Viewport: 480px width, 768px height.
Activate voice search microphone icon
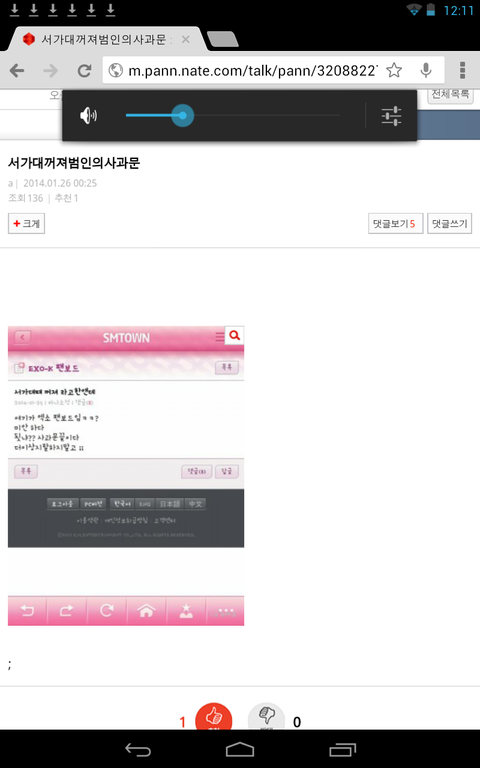click(x=426, y=71)
